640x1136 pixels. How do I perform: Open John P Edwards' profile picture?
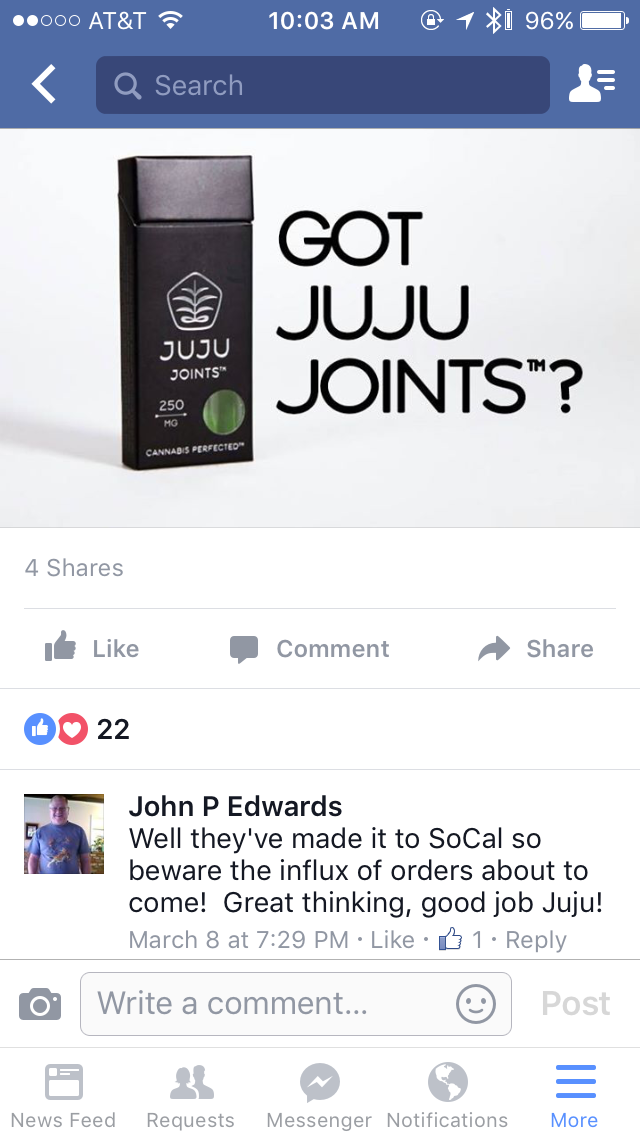[64, 834]
